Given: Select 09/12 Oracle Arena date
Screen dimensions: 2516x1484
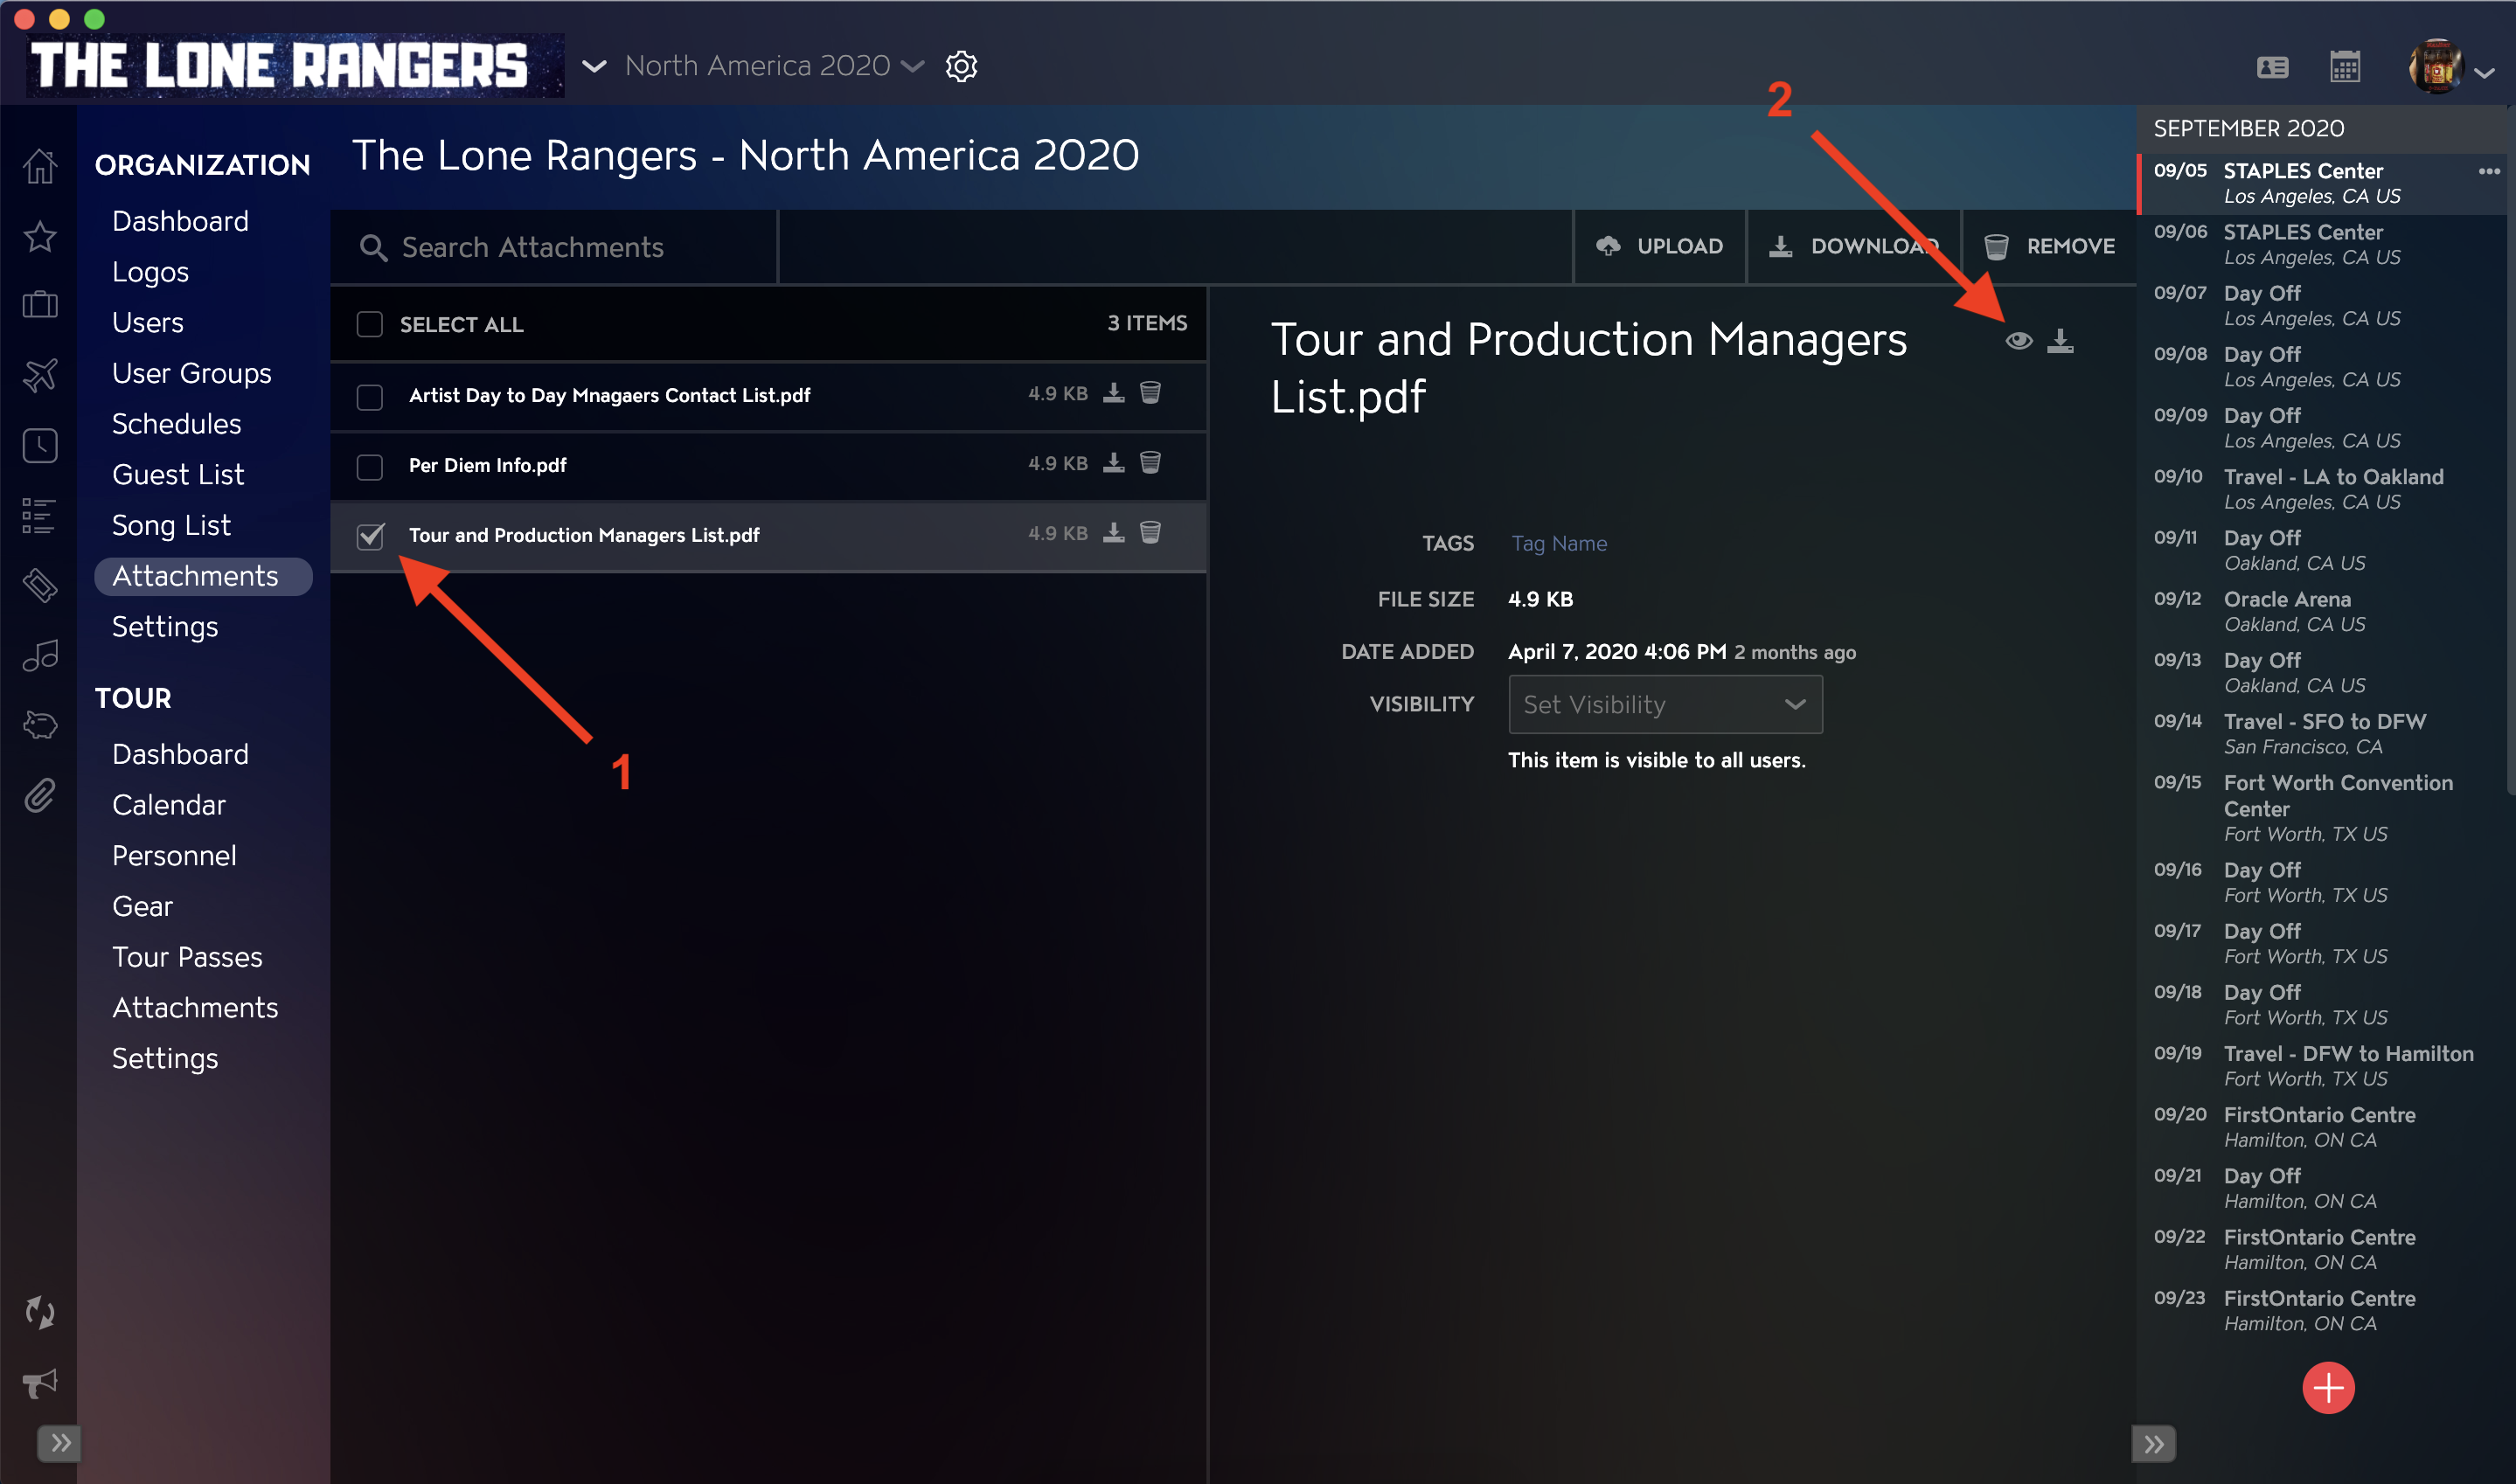Looking at the screenshot, I should (x=2322, y=611).
